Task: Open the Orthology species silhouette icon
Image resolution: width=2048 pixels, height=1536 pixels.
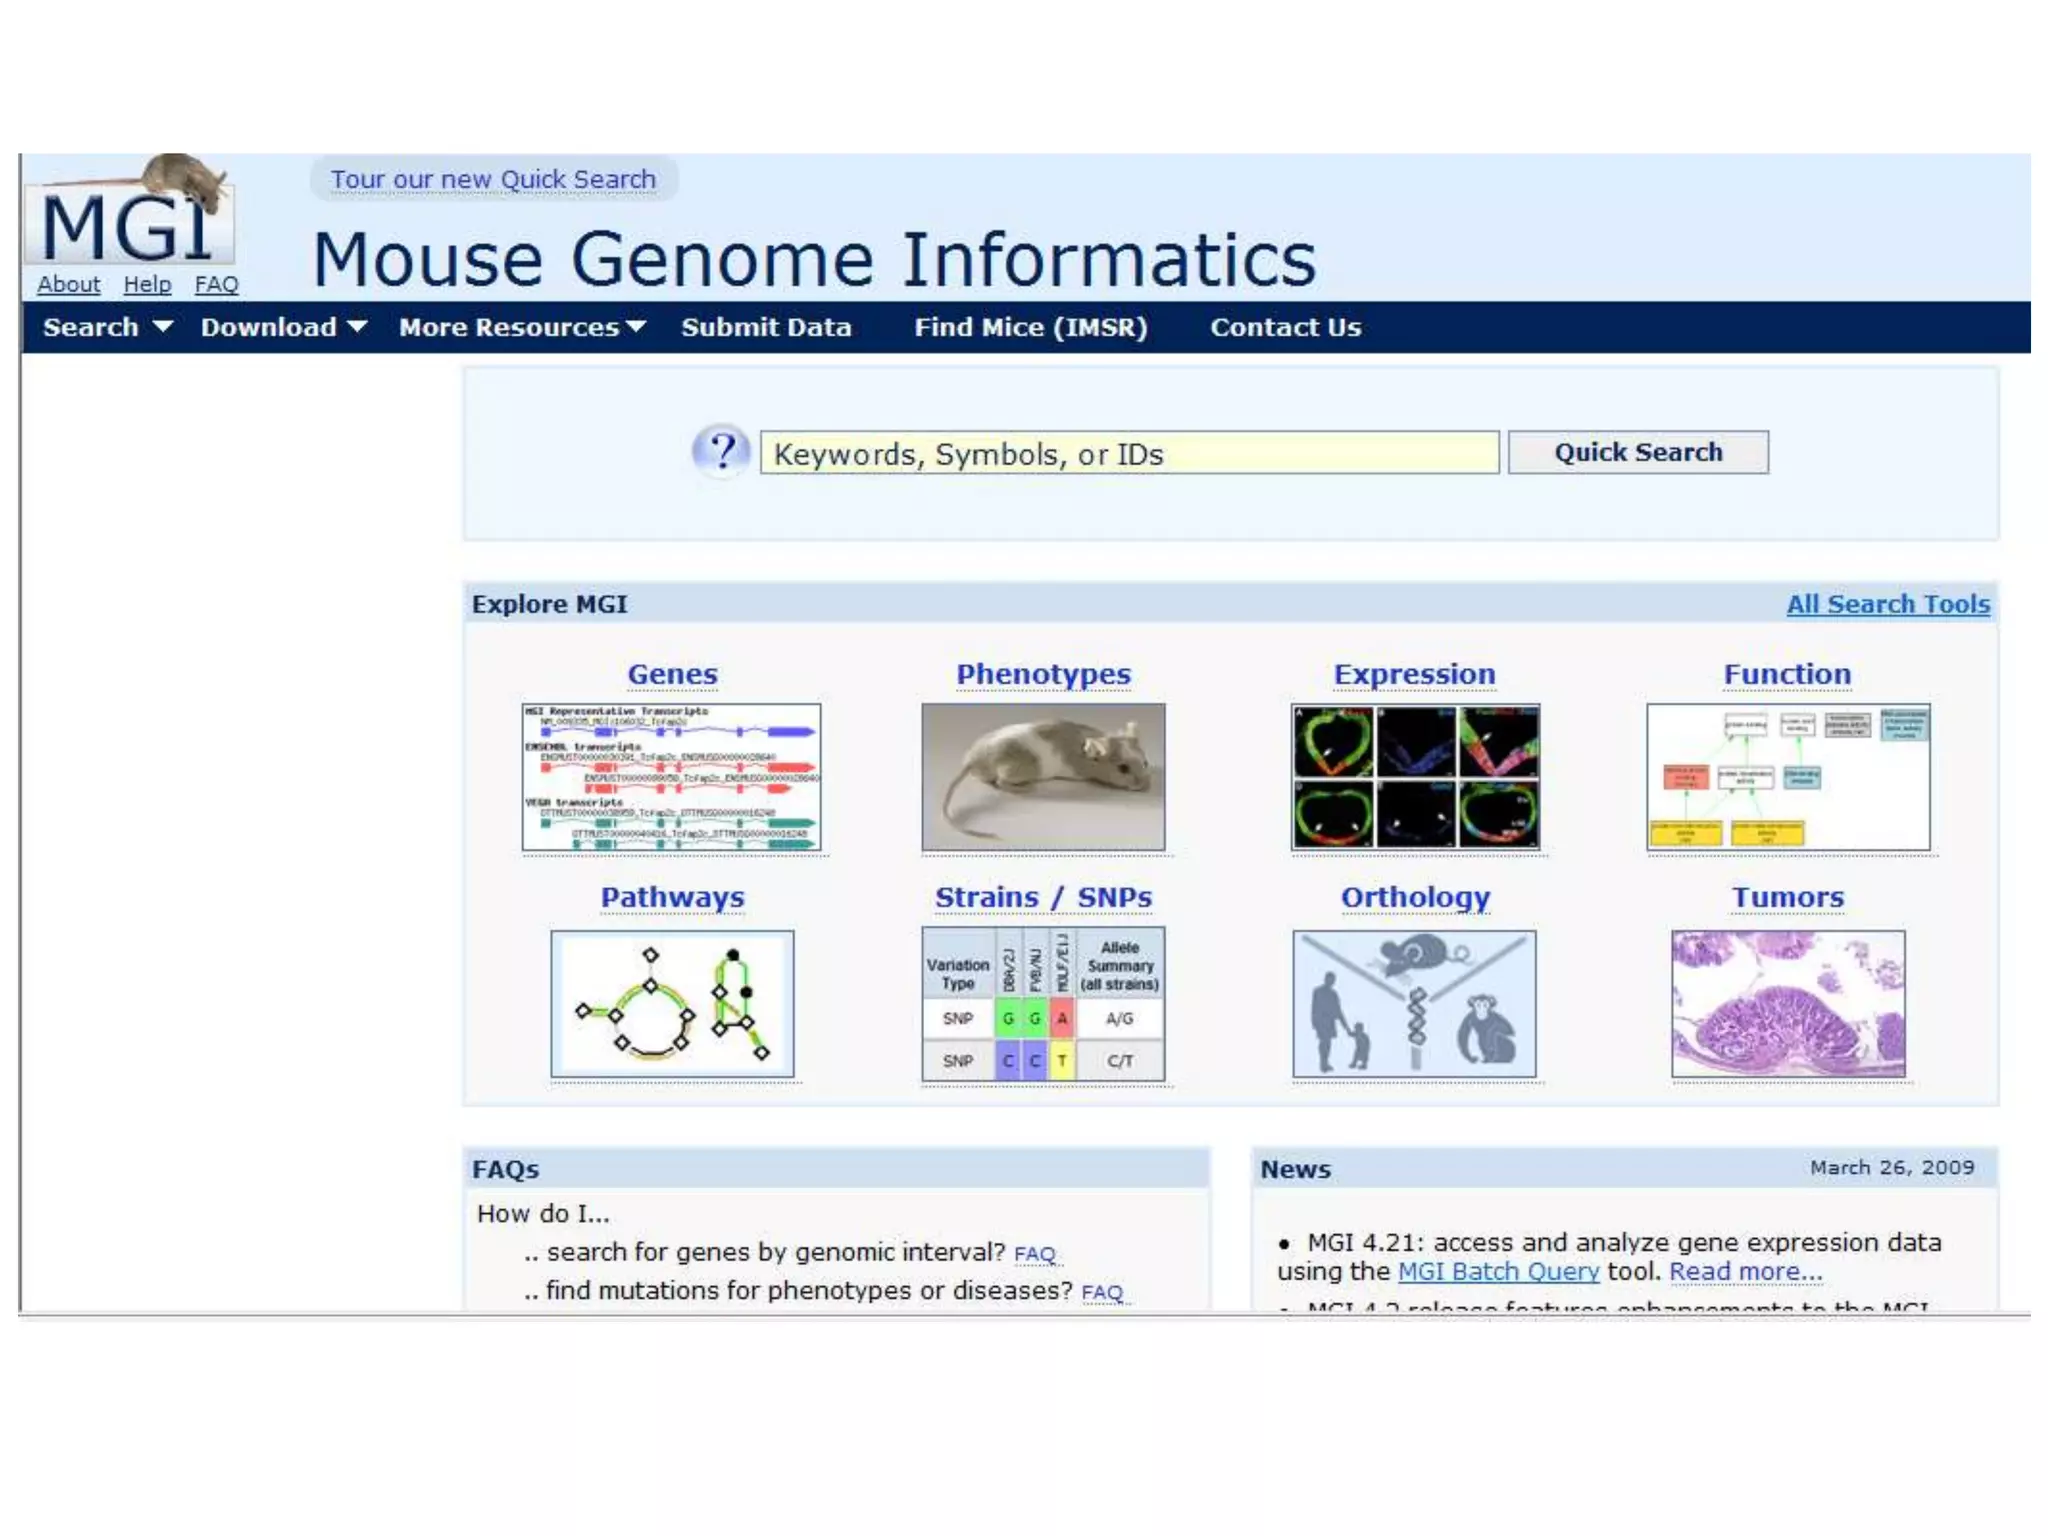Action: pyautogui.click(x=1414, y=1003)
